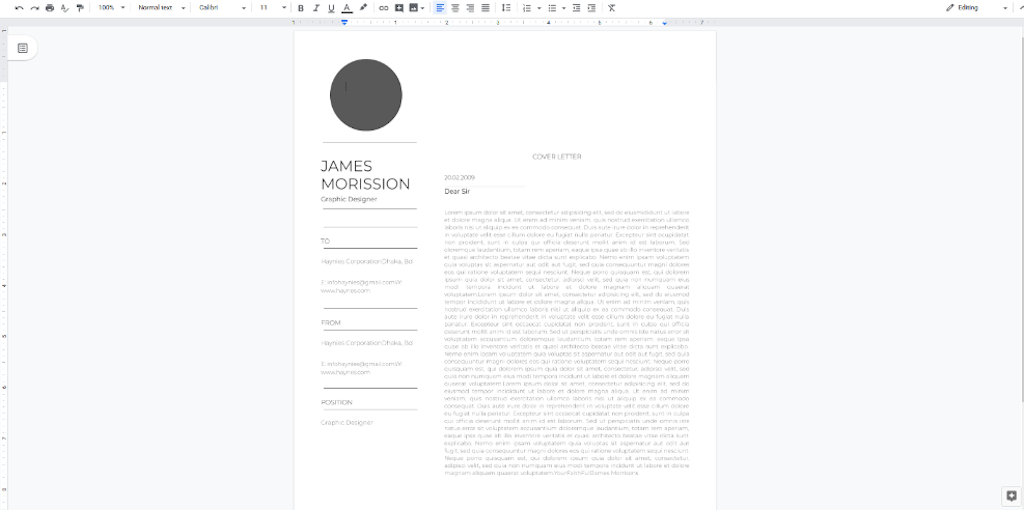Place the cursor in the "COVER LETTER" heading
The height and width of the screenshot is (510, 1024).
pyautogui.click(x=556, y=157)
